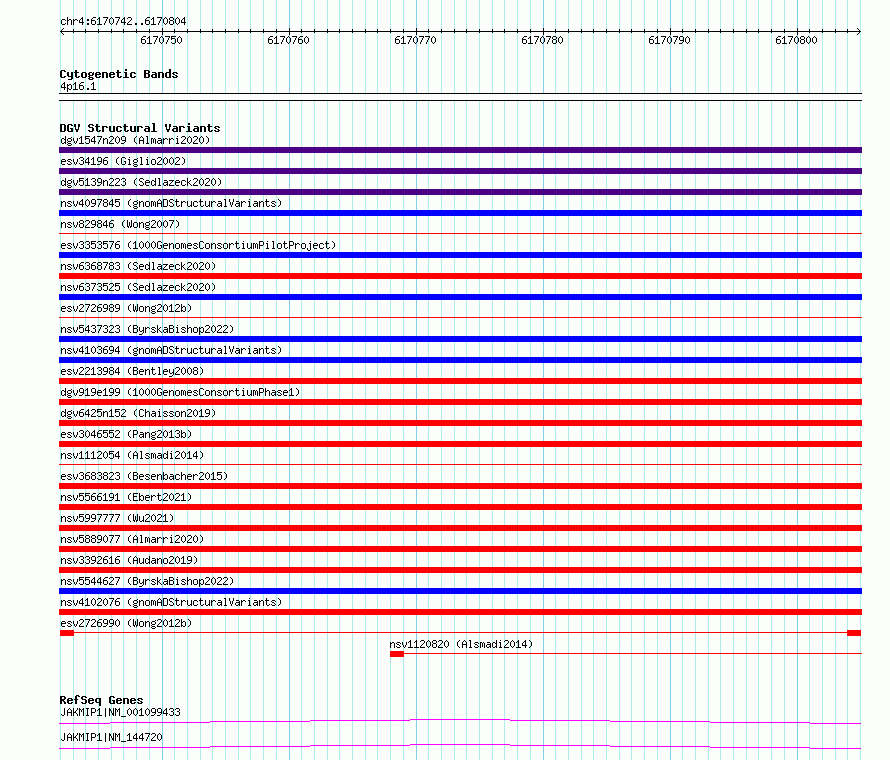Open variant esv3683823 (Besenbacher2015)
Viewport: 890px width, 760px height.
(x=144, y=476)
